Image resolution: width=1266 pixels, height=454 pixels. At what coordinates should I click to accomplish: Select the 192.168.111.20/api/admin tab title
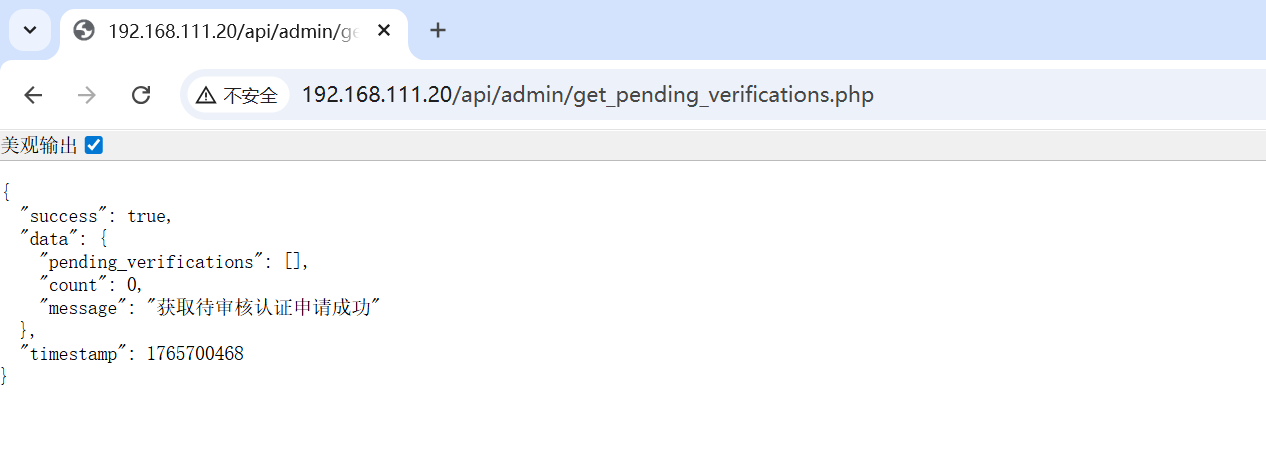232,31
